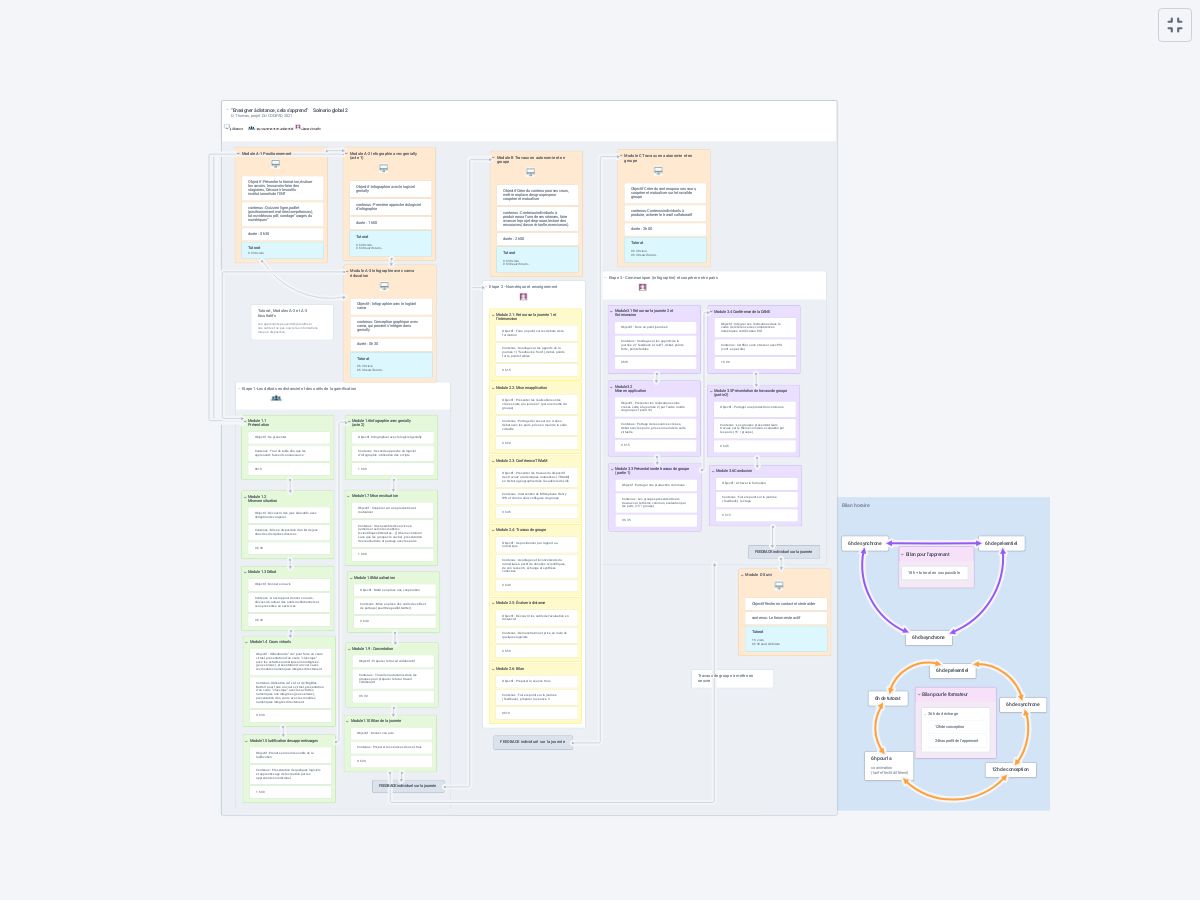Collapse the Module B node
The image size is (1200, 900).
coord(493,158)
